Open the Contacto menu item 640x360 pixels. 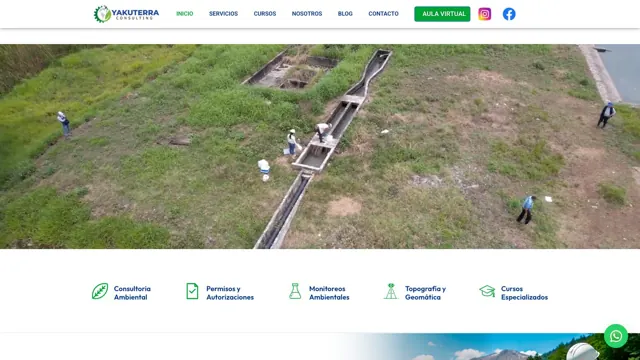coord(383,14)
